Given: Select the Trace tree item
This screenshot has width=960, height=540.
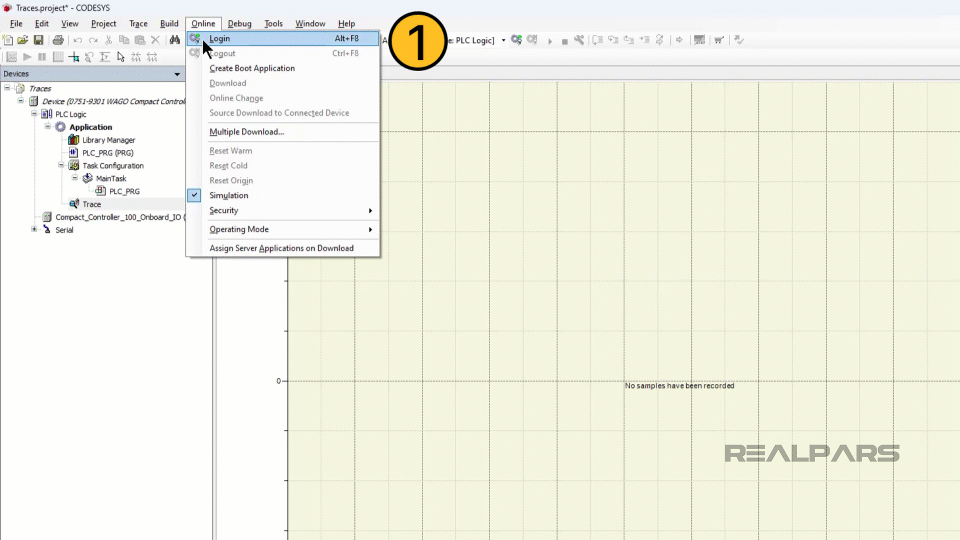Looking at the screenshot, I should click(91, 204).
